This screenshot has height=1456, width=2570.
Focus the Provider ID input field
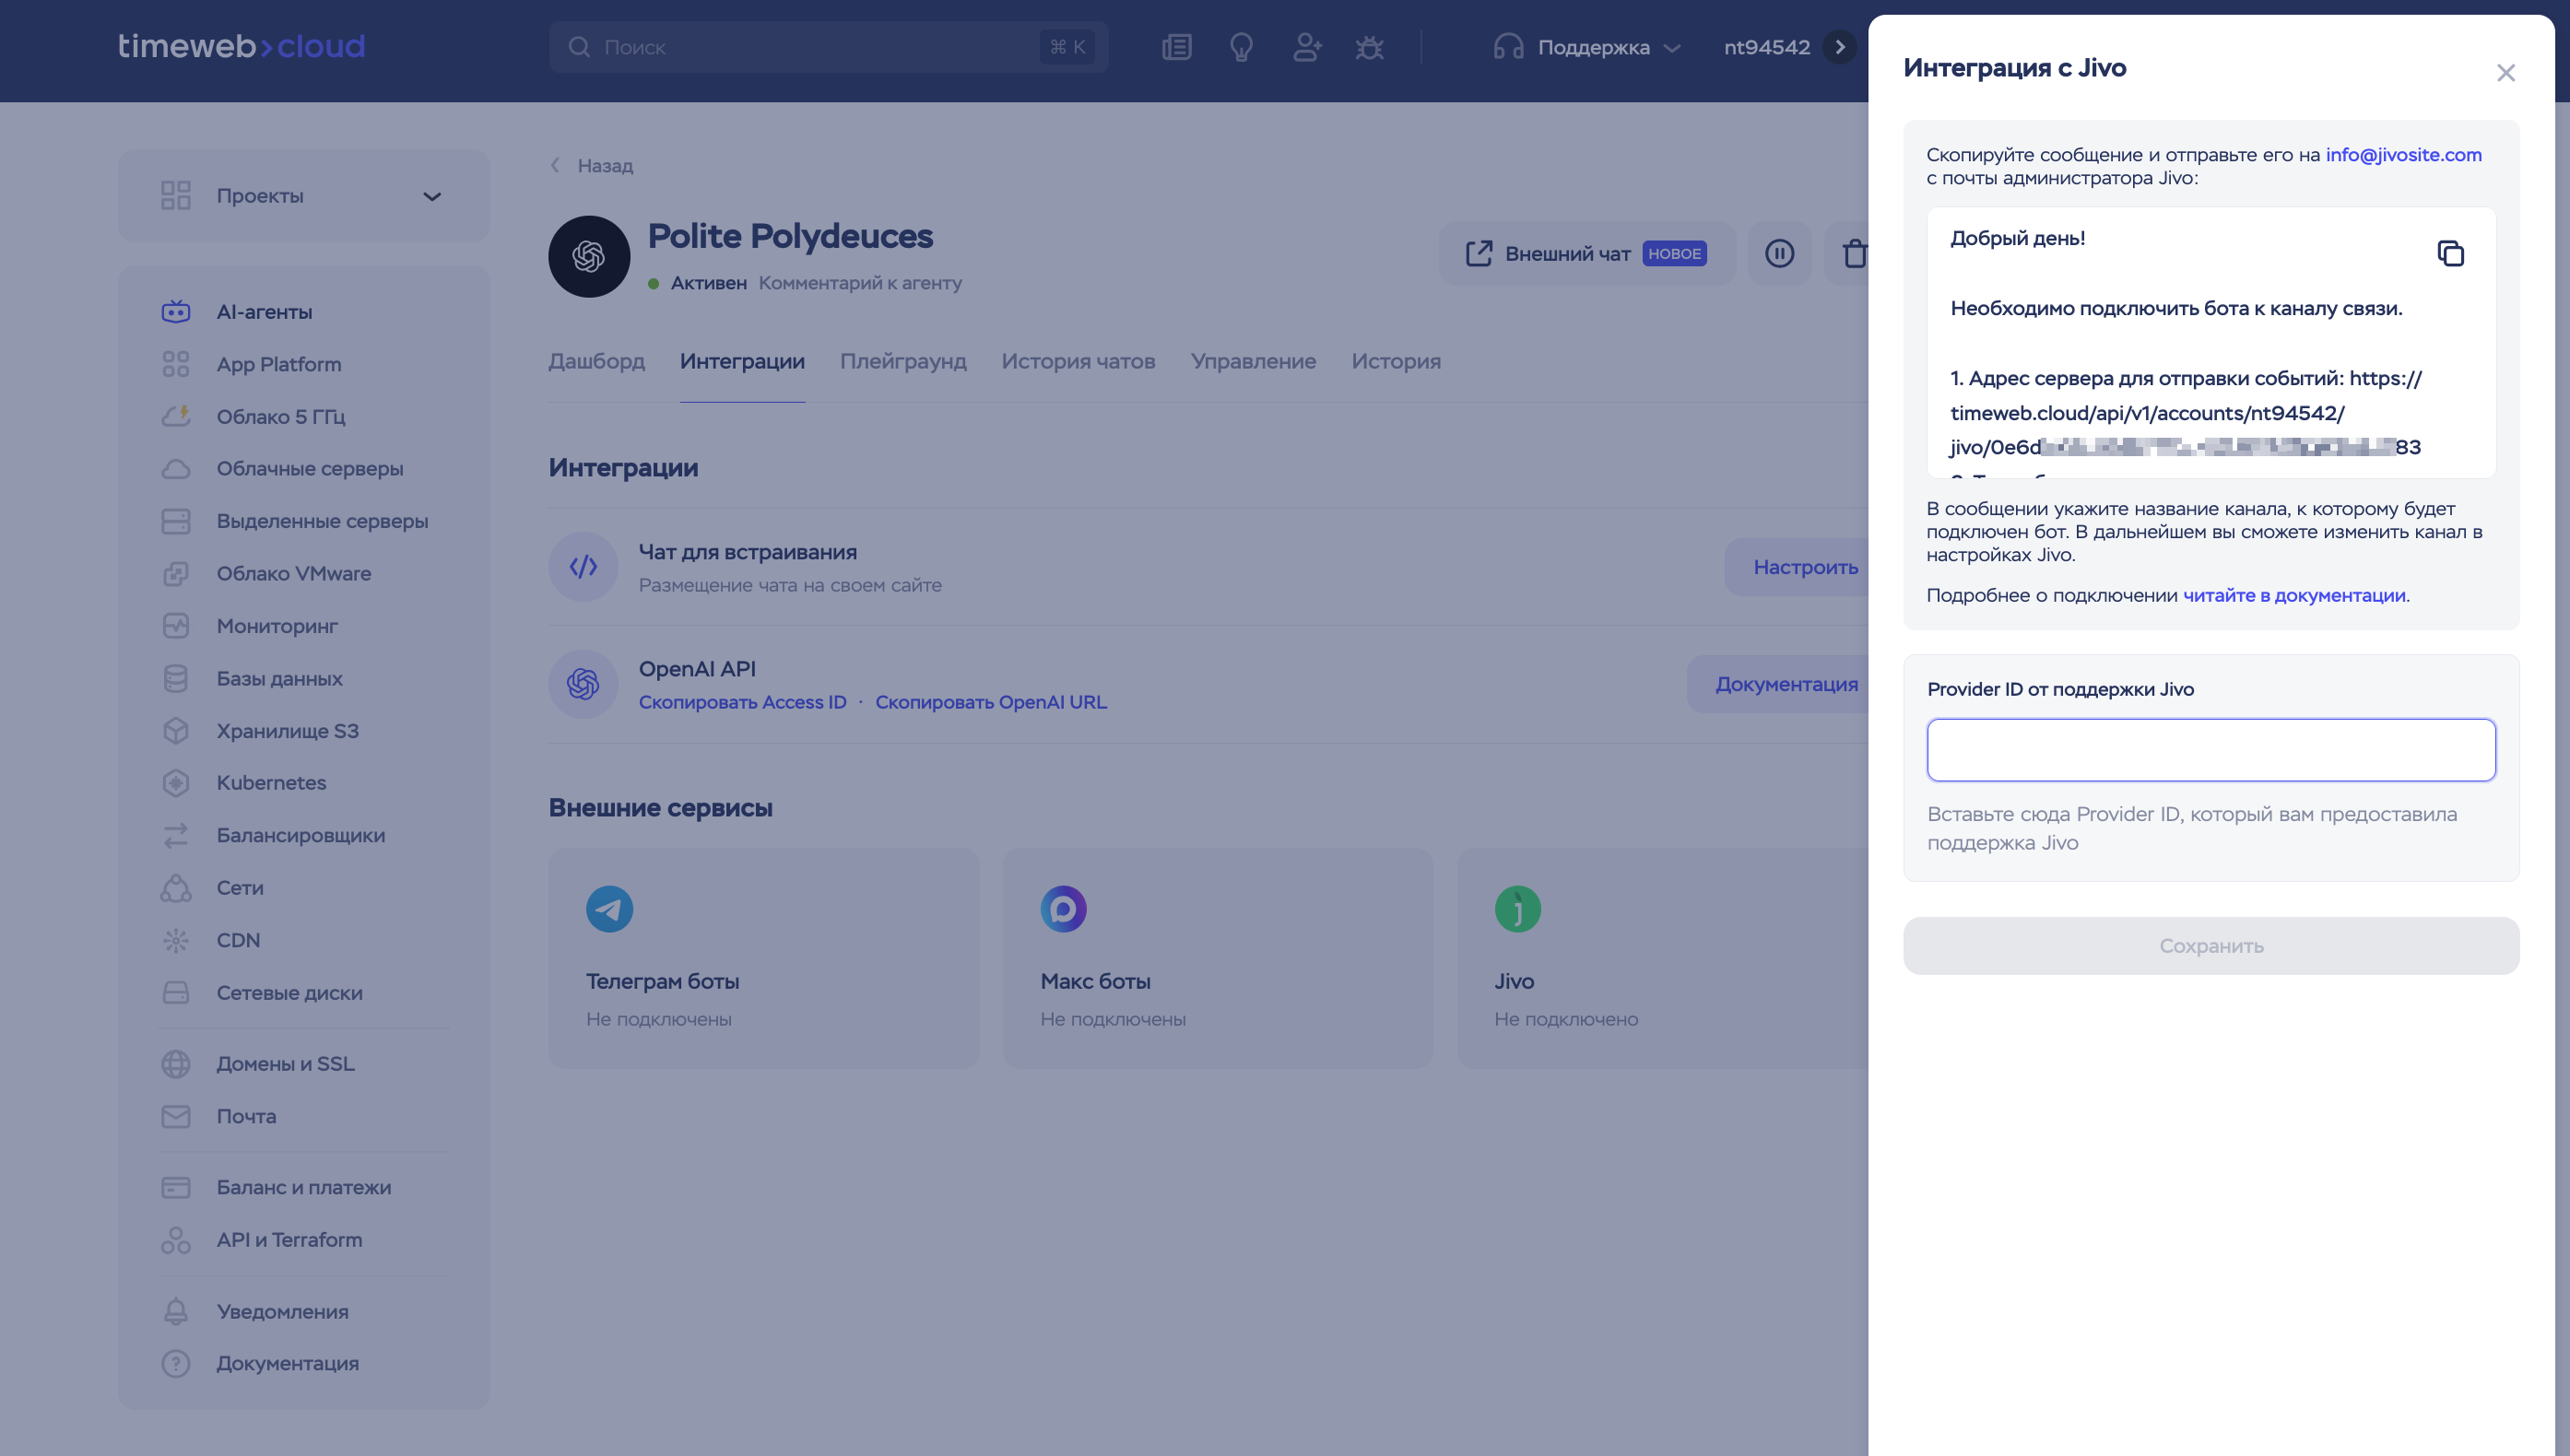pos(2211,750)
